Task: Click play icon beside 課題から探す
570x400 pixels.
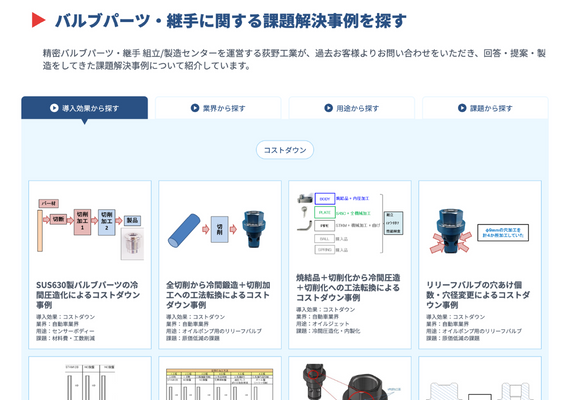Action: point(462,108)
